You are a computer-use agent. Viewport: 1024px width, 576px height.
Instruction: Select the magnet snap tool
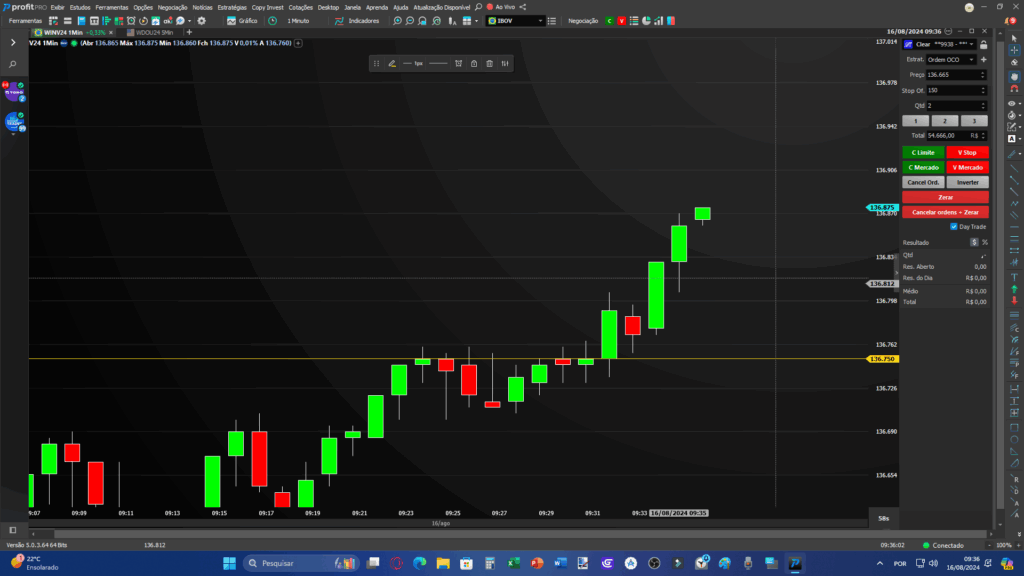pyautogui.click(x=1014, y=89)
